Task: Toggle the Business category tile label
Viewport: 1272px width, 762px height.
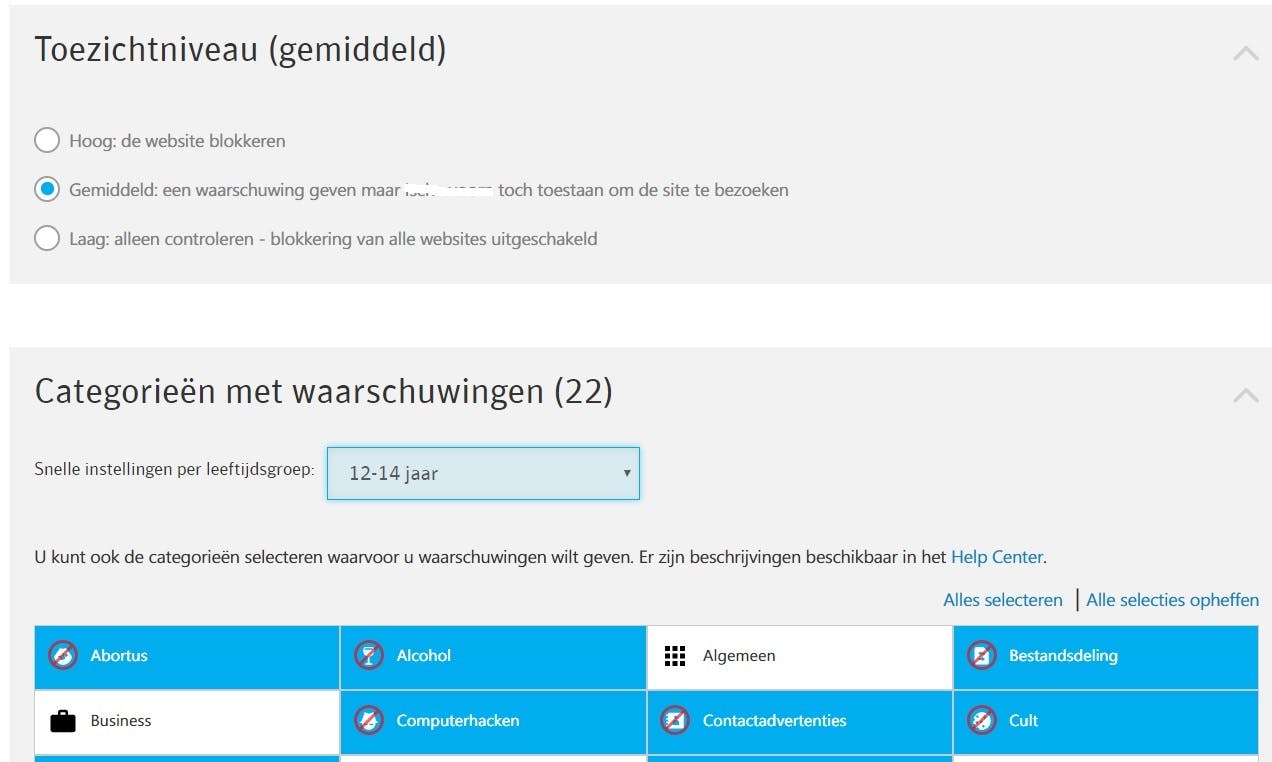Action: point(121,721)
